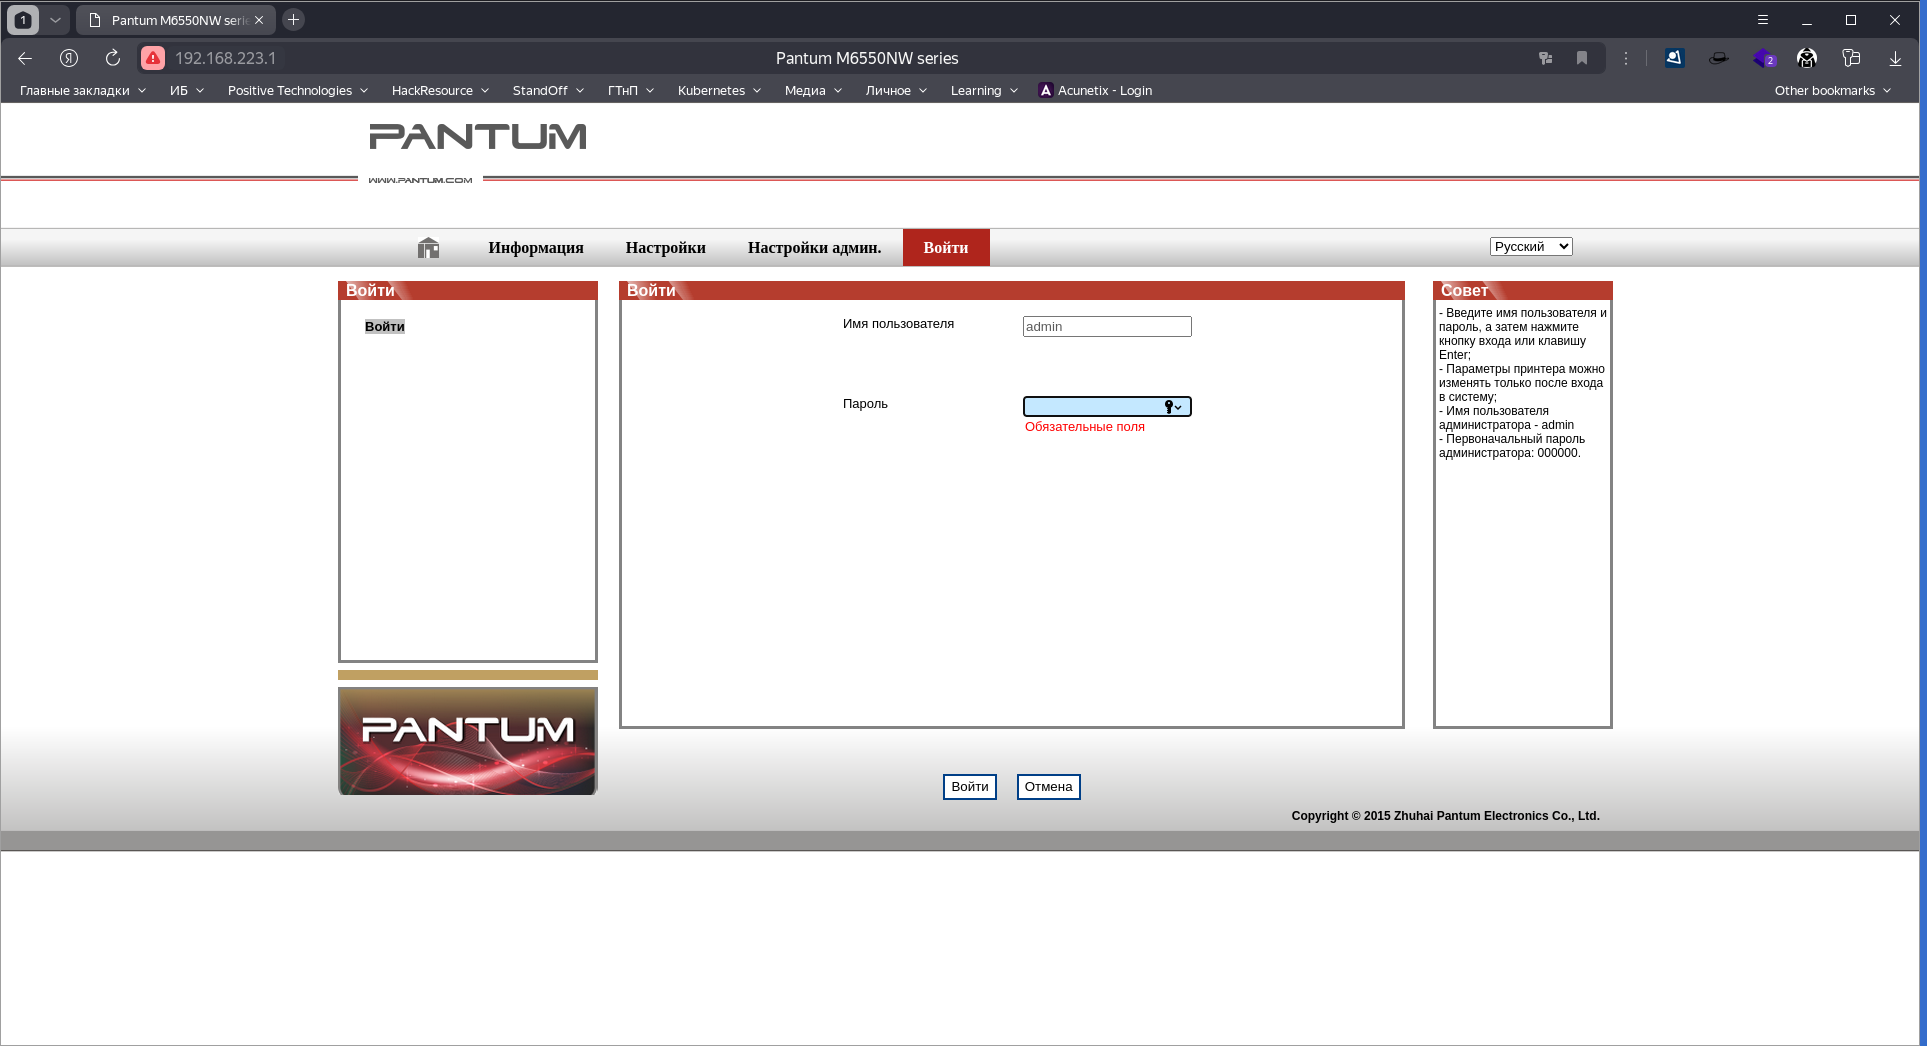Click the blue extension icon in toolbar
Screen dimensions: 1927x1046
coord(1674,58)
